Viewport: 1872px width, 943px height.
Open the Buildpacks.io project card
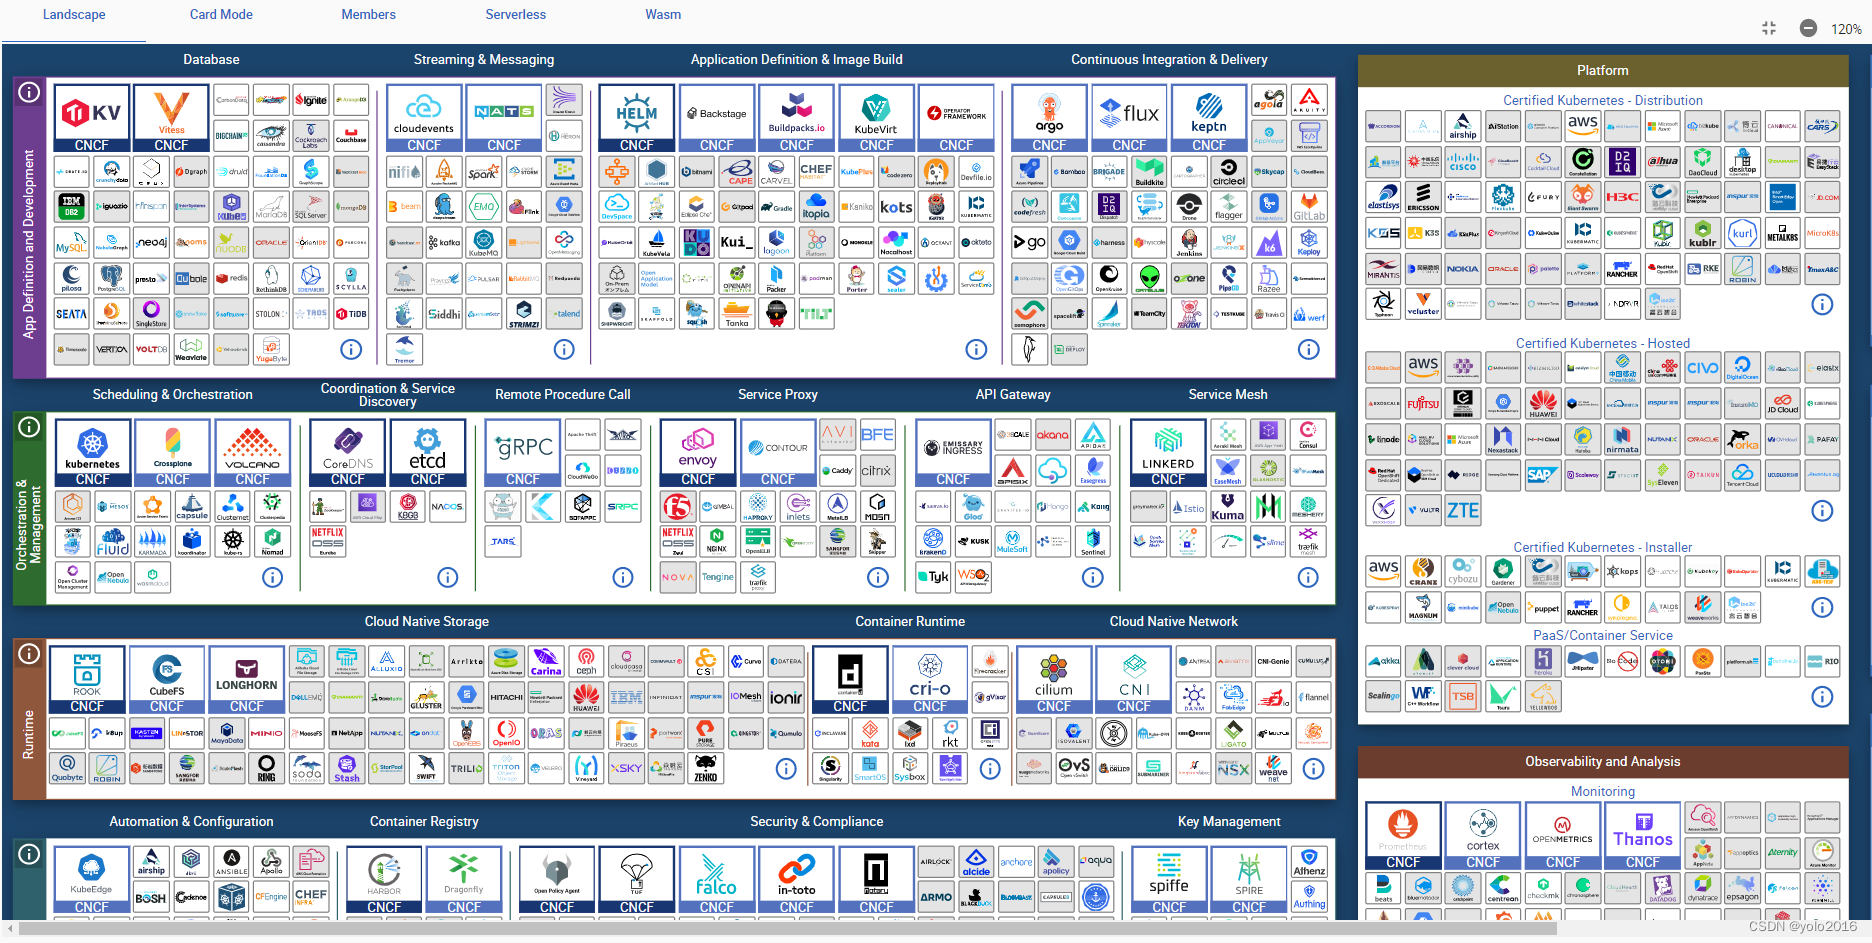(x=796, y=118)
